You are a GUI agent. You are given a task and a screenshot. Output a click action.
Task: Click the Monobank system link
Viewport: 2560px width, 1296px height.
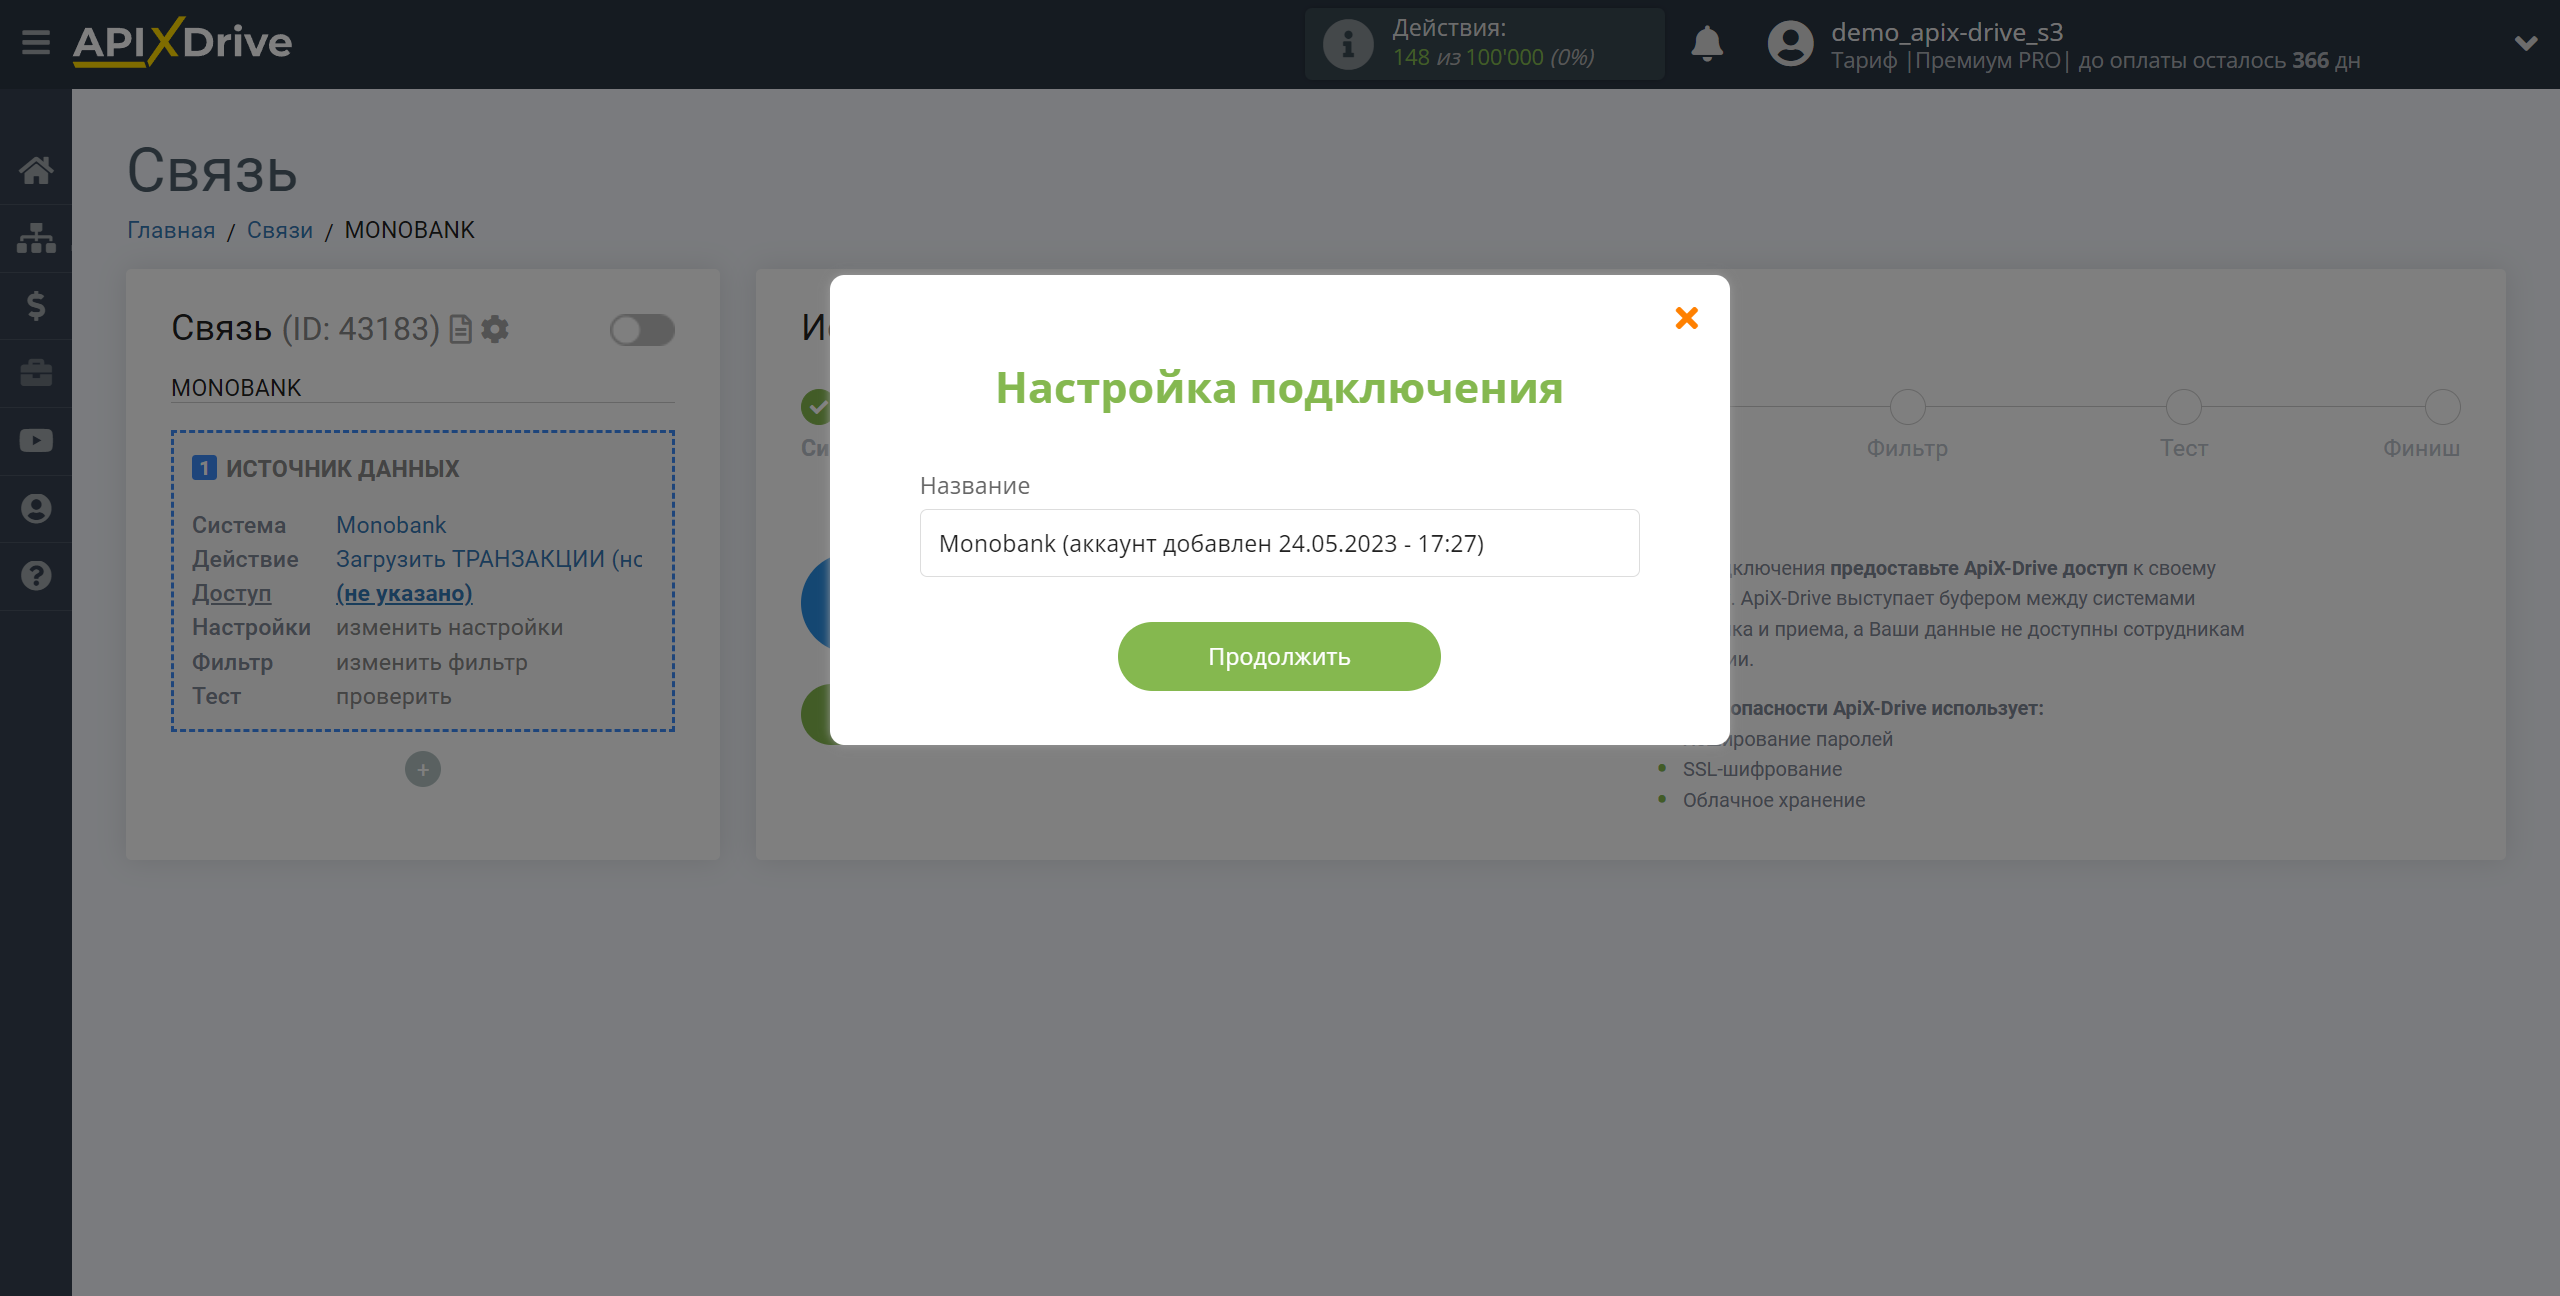click(x=391, y=525)
